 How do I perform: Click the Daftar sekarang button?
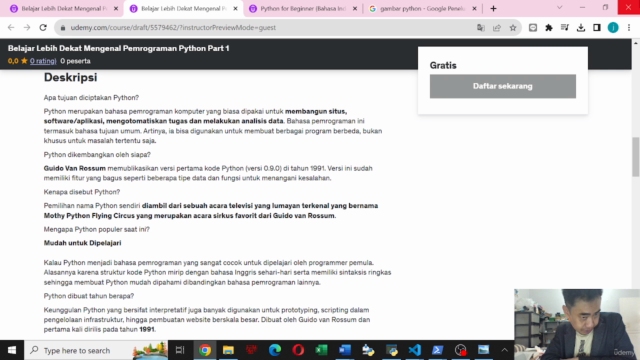[x=502, y=86]
